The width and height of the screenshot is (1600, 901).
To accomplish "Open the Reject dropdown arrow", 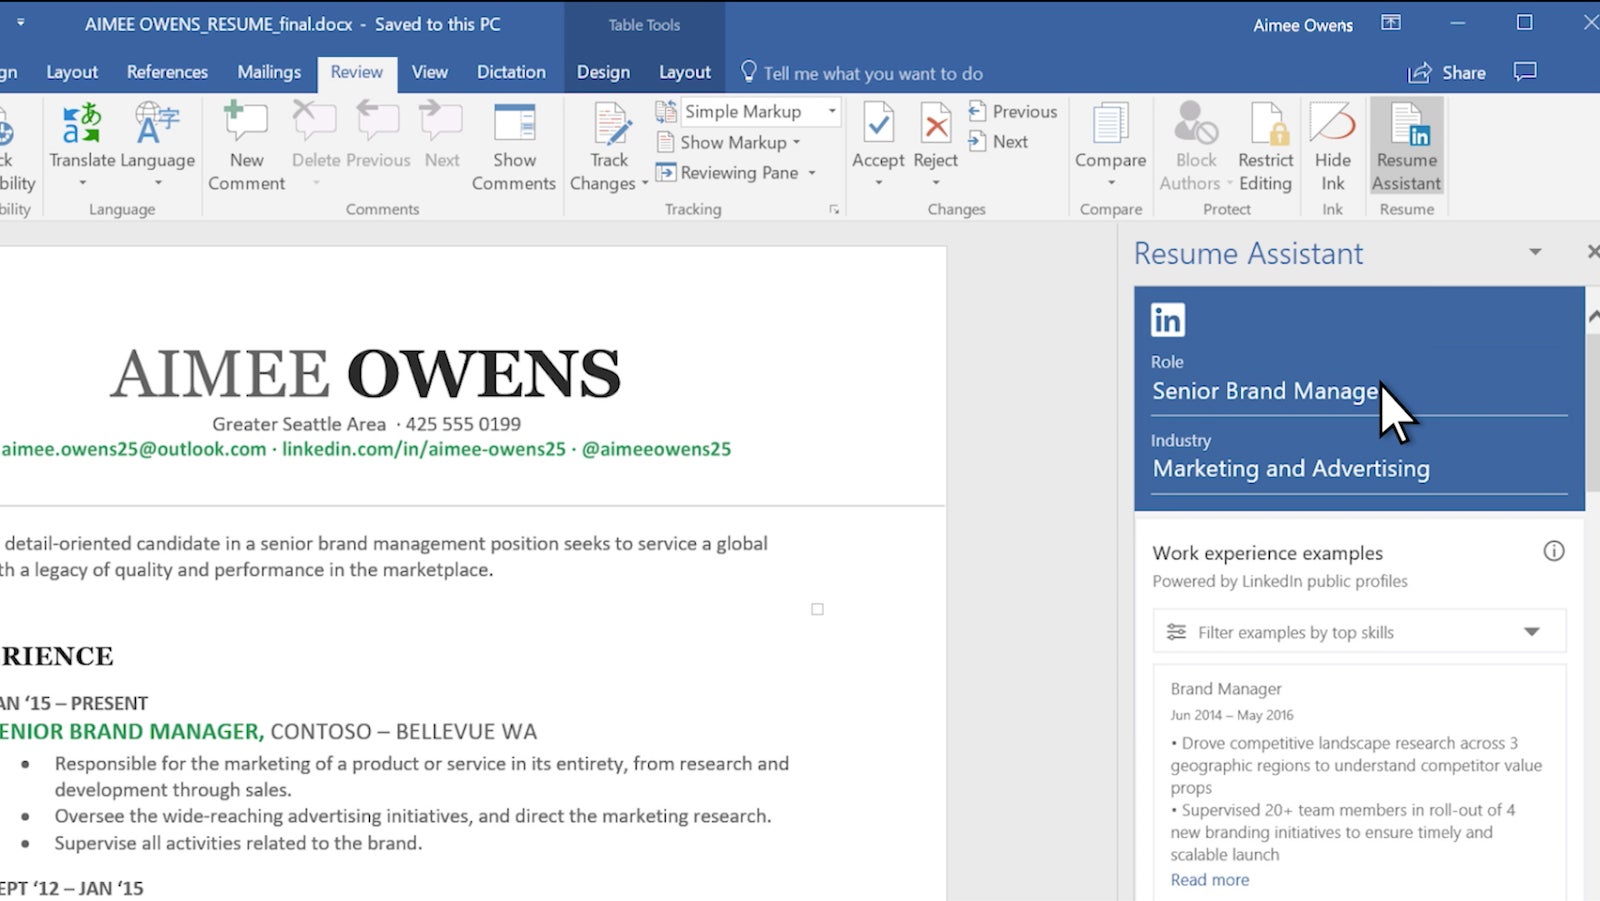I will tap(936, 182).
